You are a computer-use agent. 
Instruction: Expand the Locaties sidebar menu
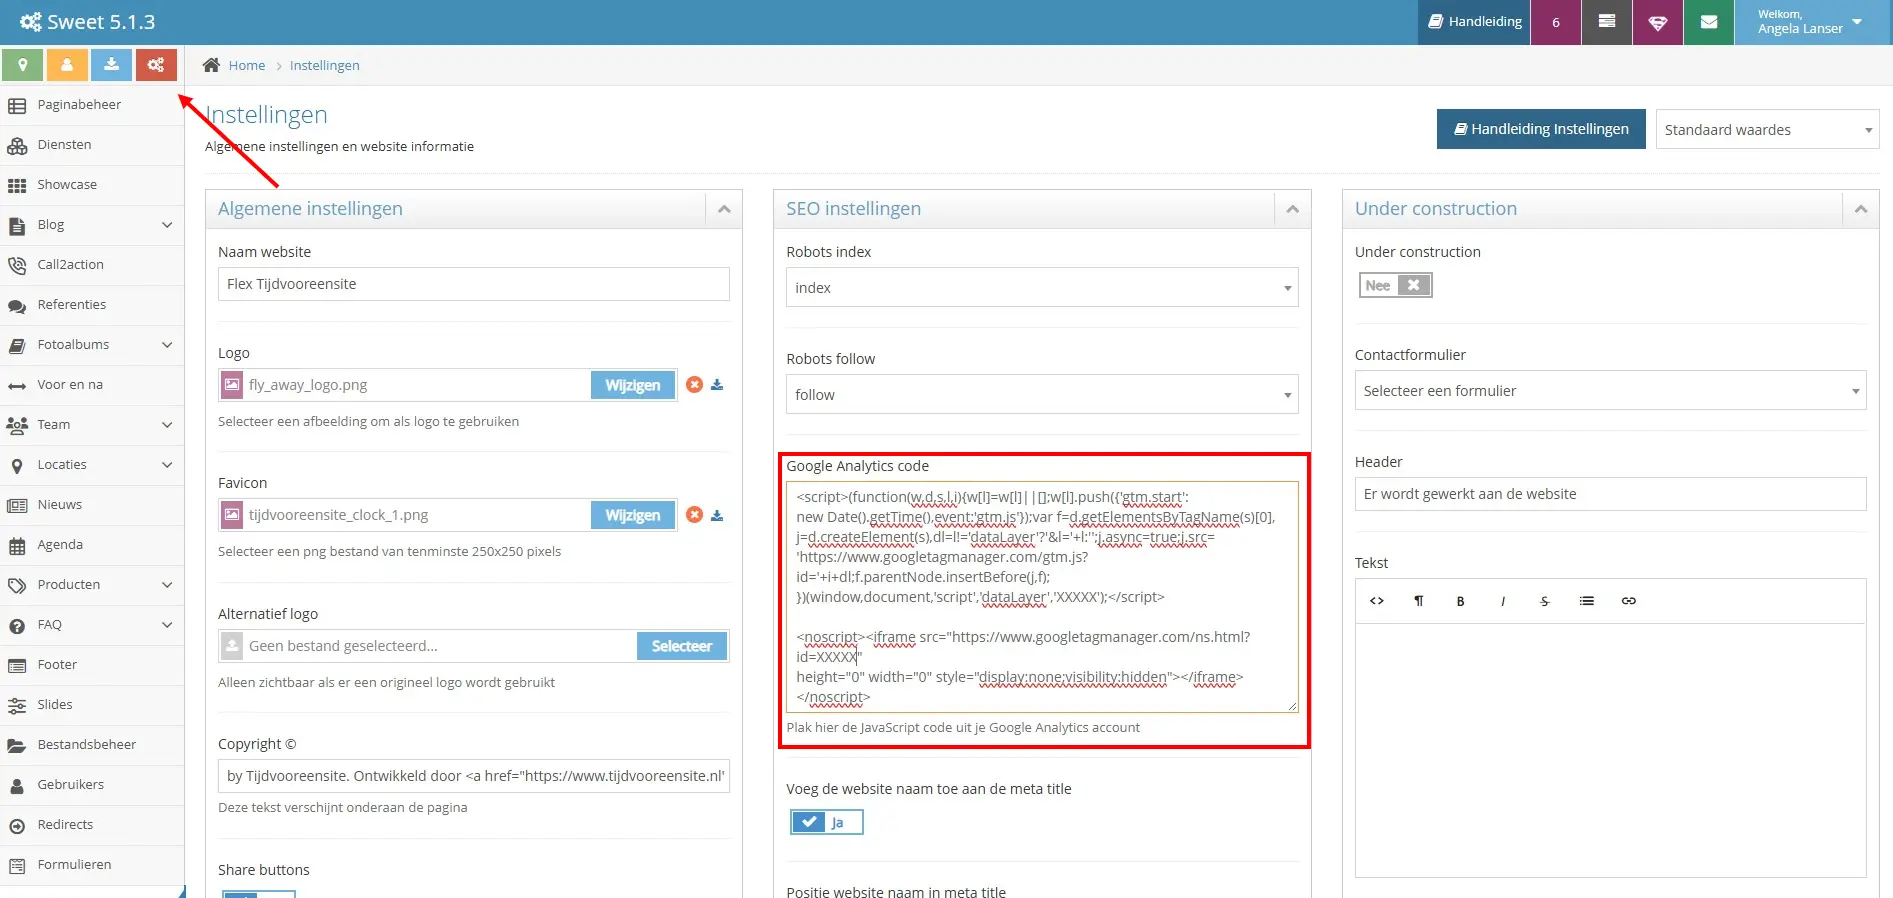[92, 465]
